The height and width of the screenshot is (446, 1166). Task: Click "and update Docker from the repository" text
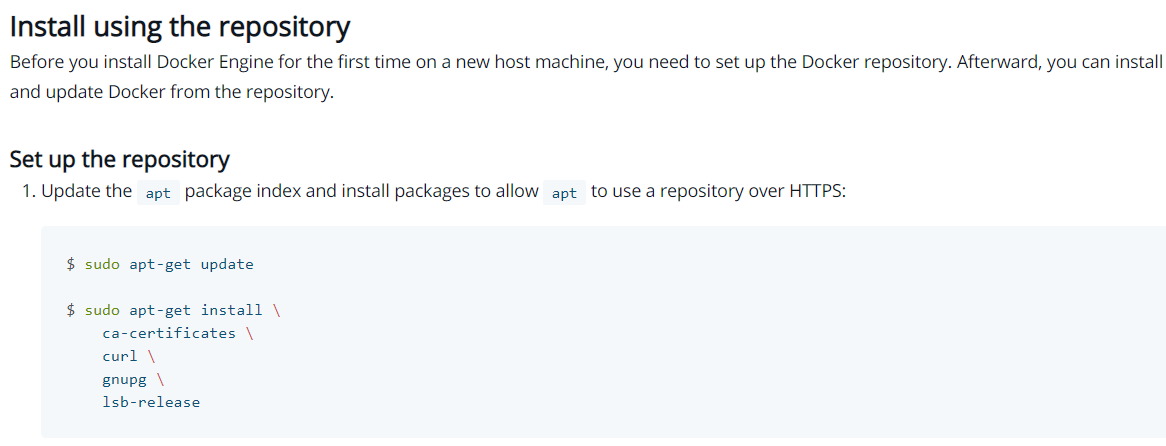170,92
